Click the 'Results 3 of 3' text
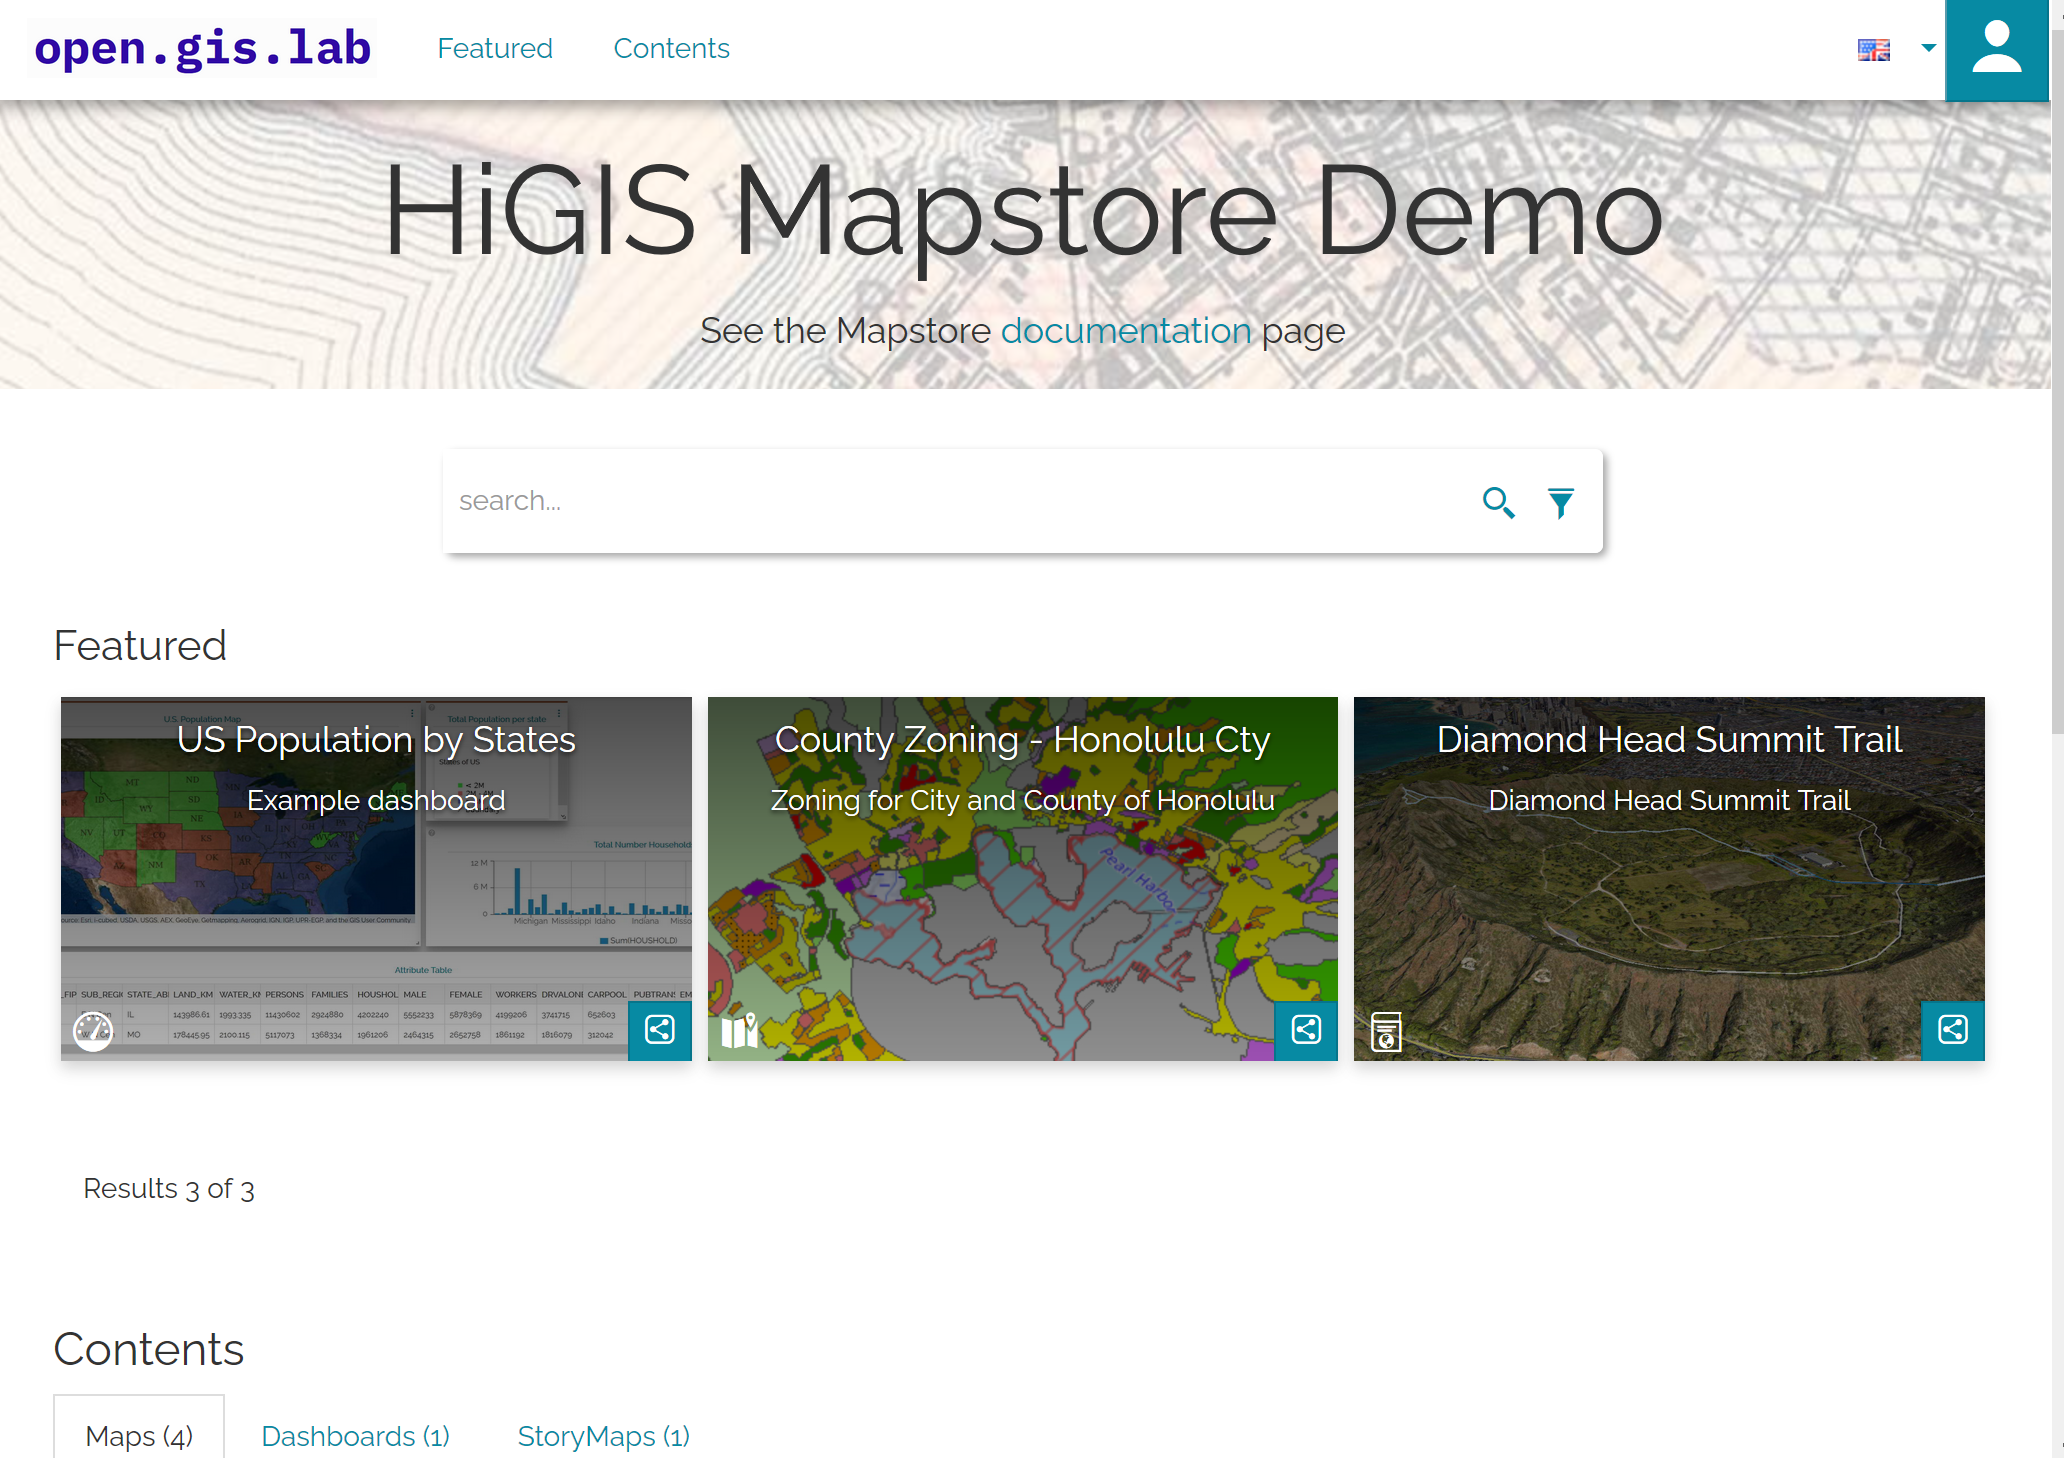 169,1188
